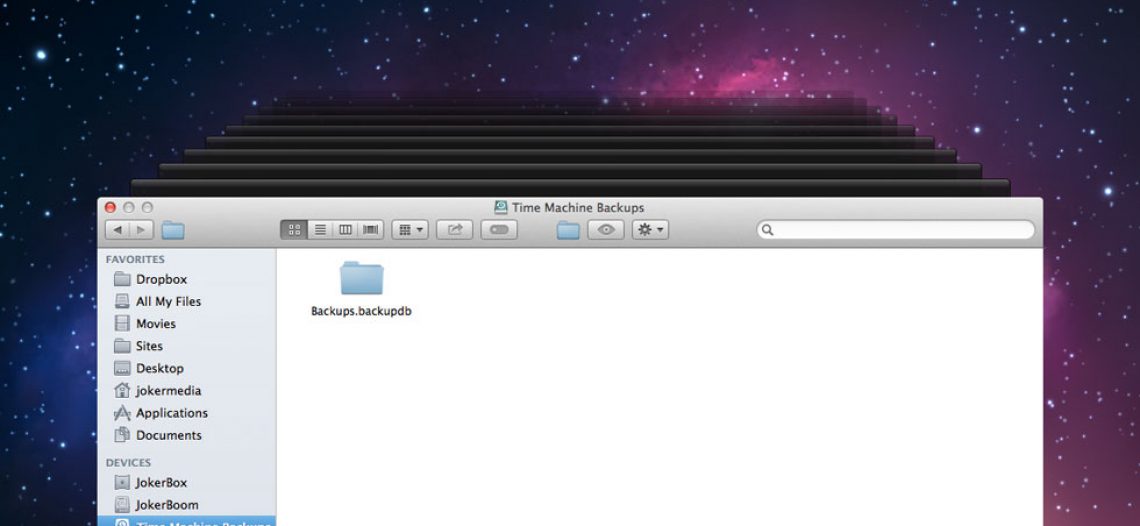
Task: Click the Quick Look eye button
Action: [x=606, y=230]
